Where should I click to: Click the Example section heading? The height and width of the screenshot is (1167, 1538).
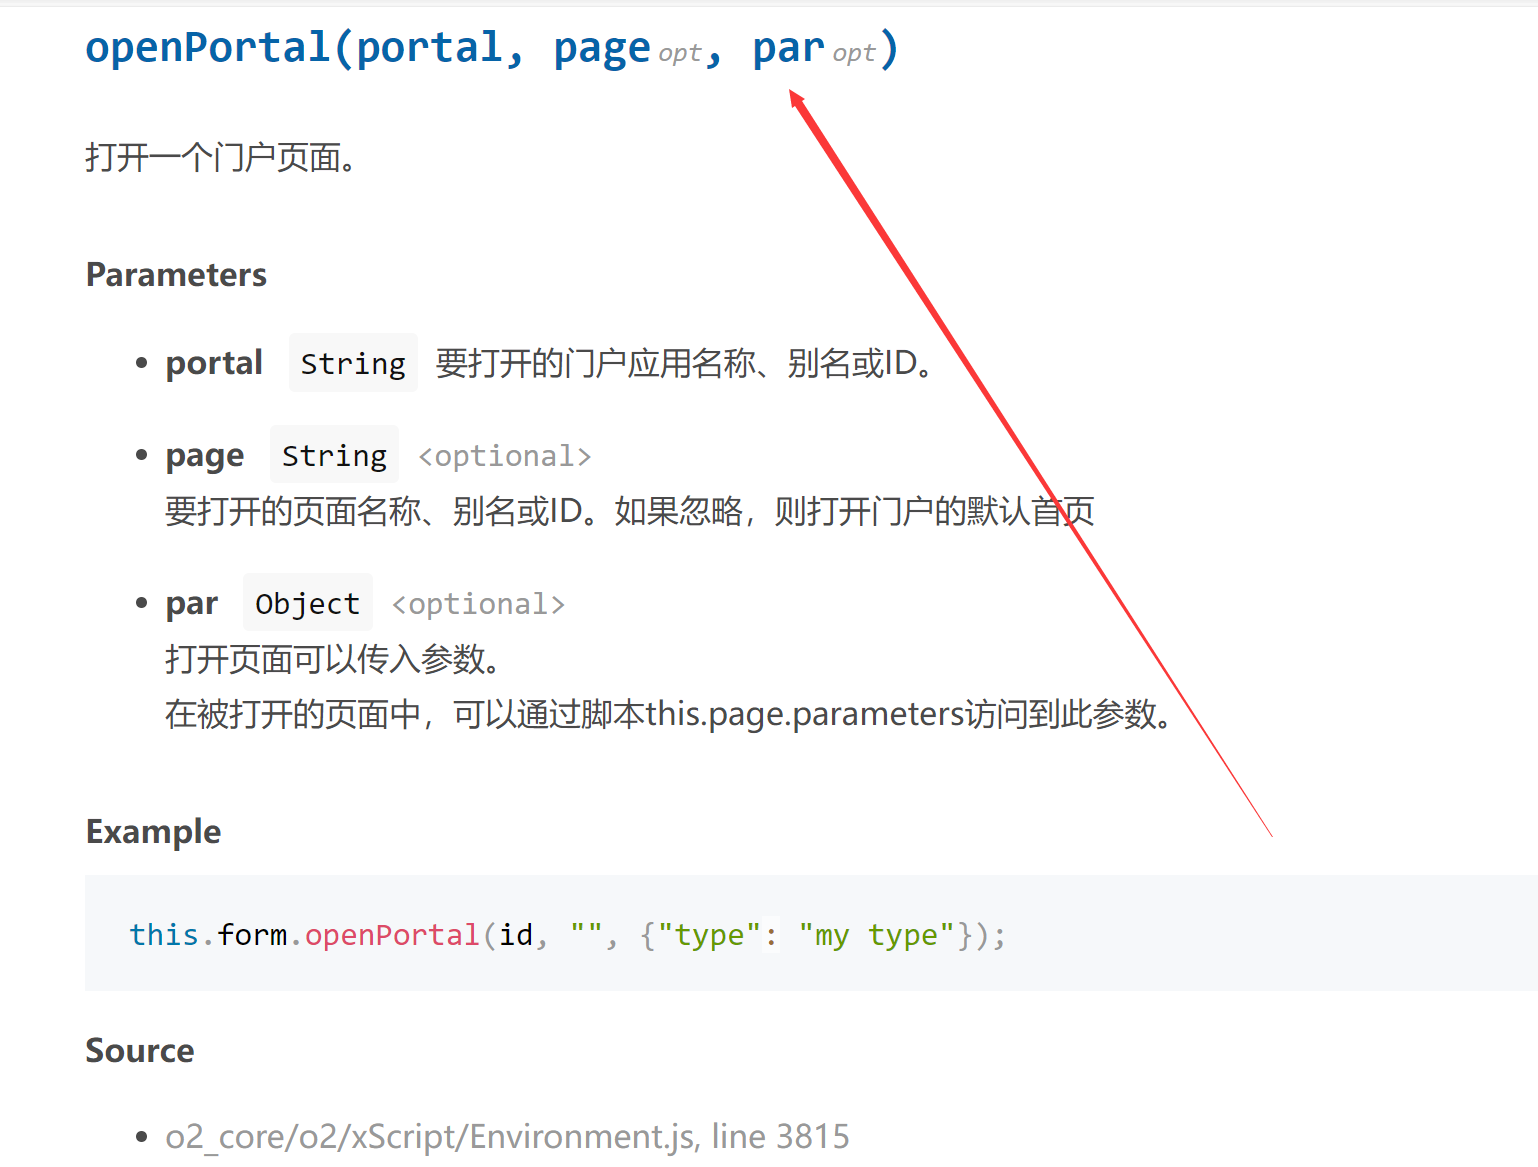tap(154, 832)
